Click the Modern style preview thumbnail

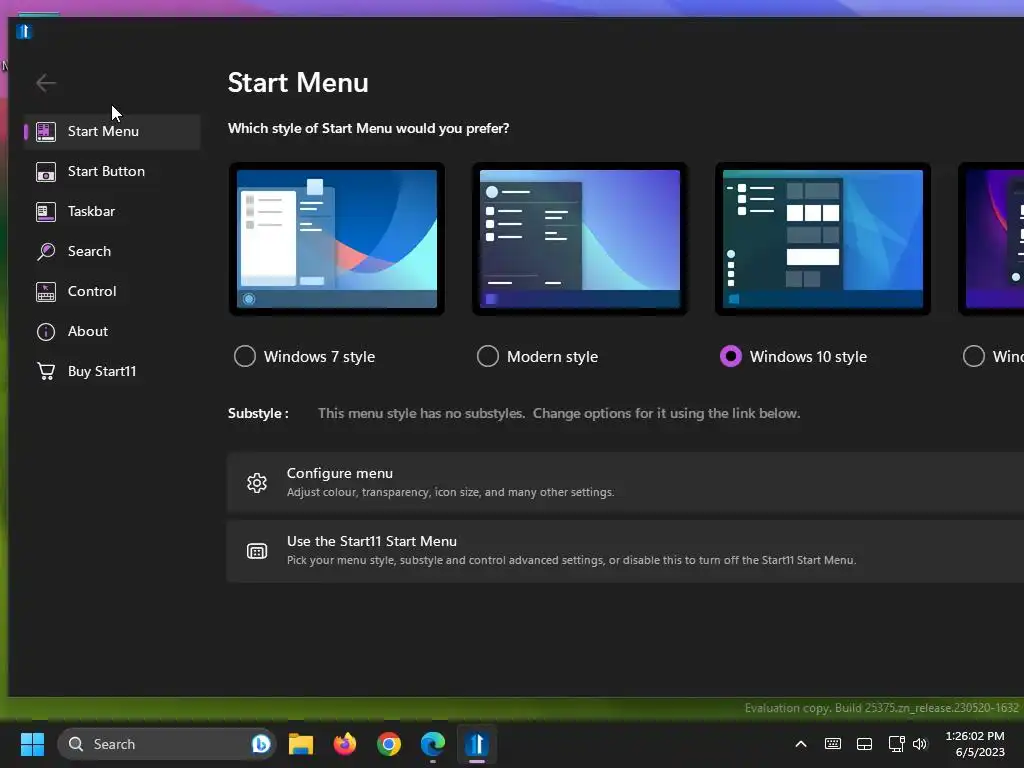580,239
